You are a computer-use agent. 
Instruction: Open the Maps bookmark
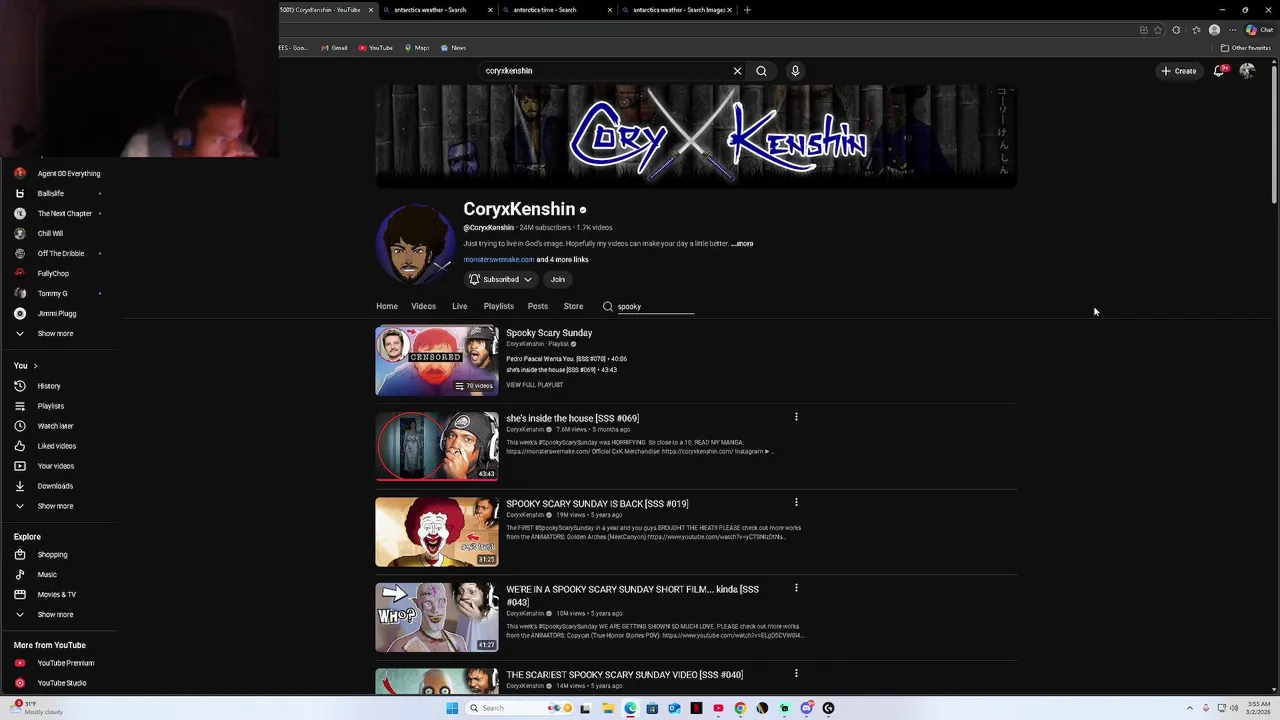(x=416, y=48)
